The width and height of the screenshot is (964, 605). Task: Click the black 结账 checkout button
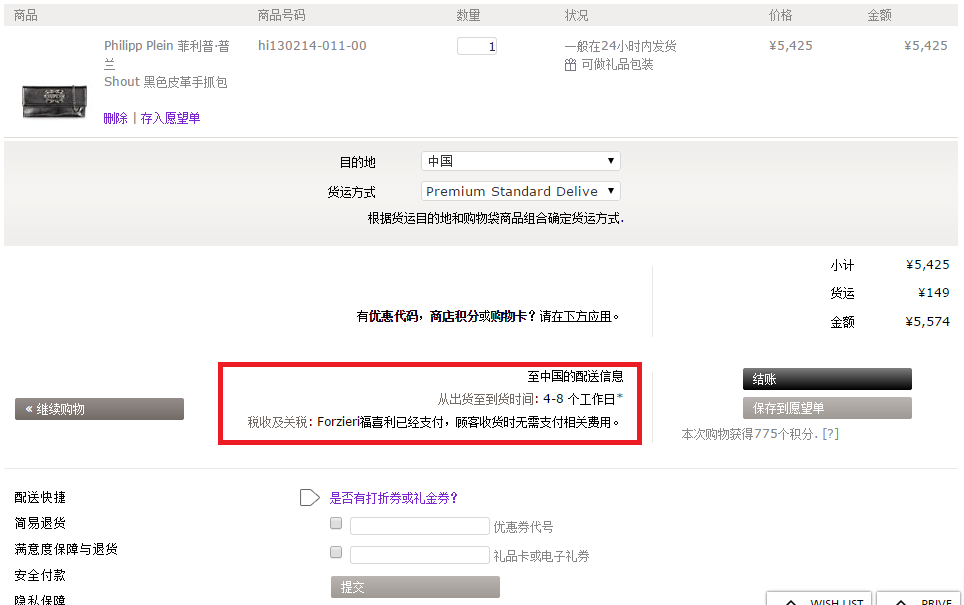[x=827, y=379]
